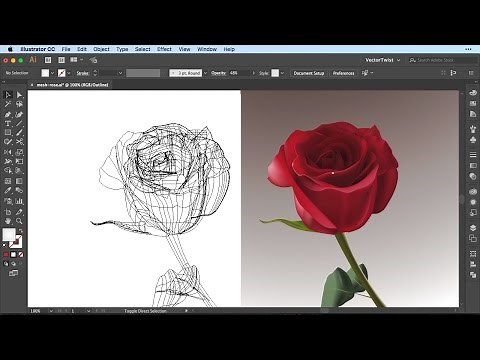Activate the Zoom magnifier tool

(x=19, y=221)
